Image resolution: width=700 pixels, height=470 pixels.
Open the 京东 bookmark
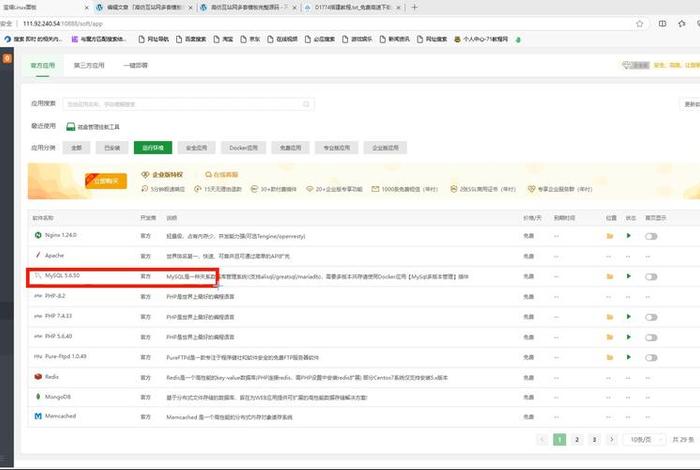tap(250, 39)
